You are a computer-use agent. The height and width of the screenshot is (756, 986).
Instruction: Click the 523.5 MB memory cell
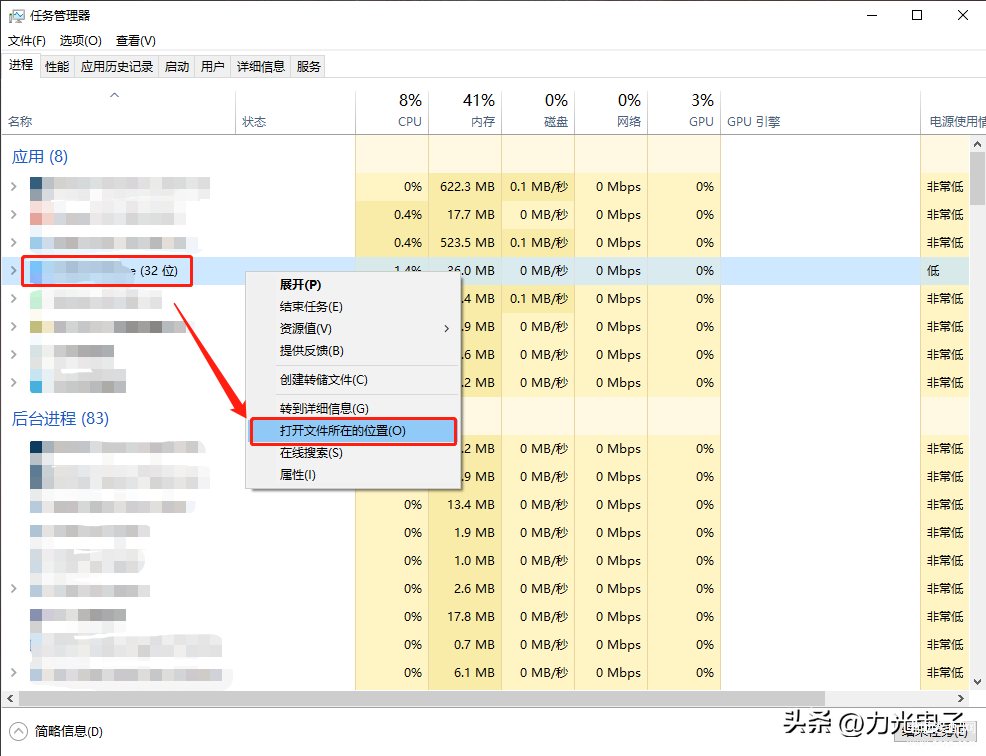point(467,243)
